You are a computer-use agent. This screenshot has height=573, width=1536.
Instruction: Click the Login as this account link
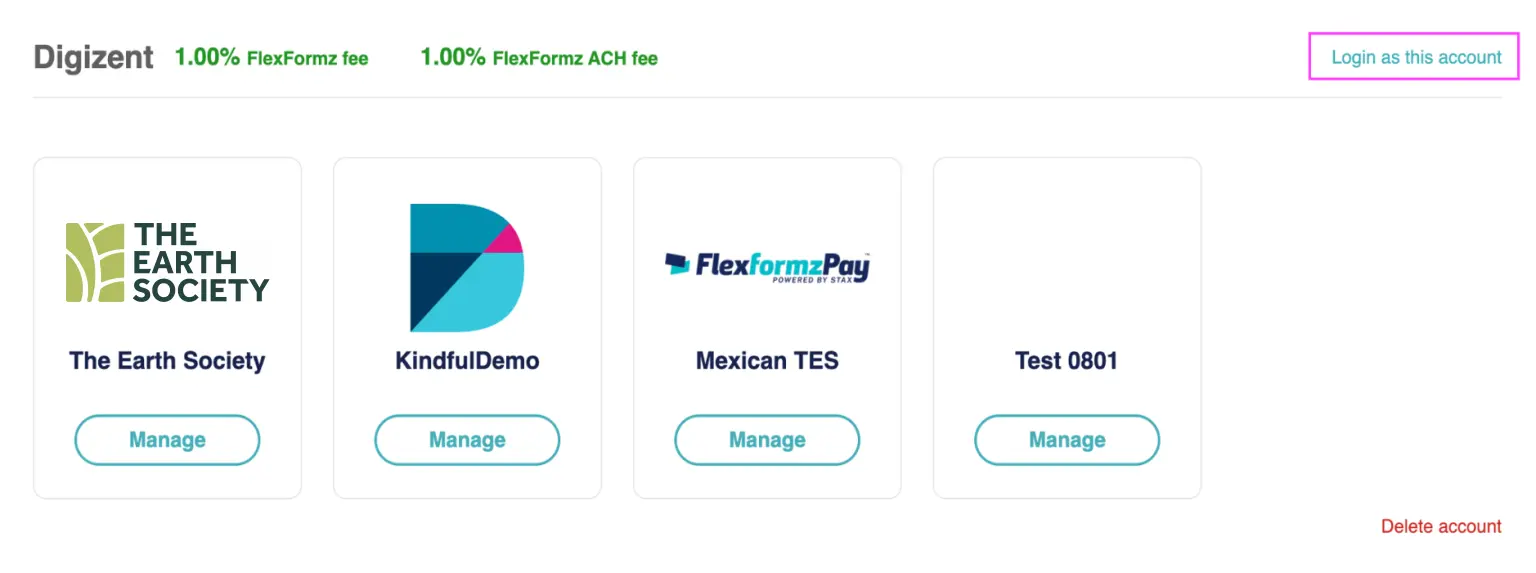pos(1415,57)
